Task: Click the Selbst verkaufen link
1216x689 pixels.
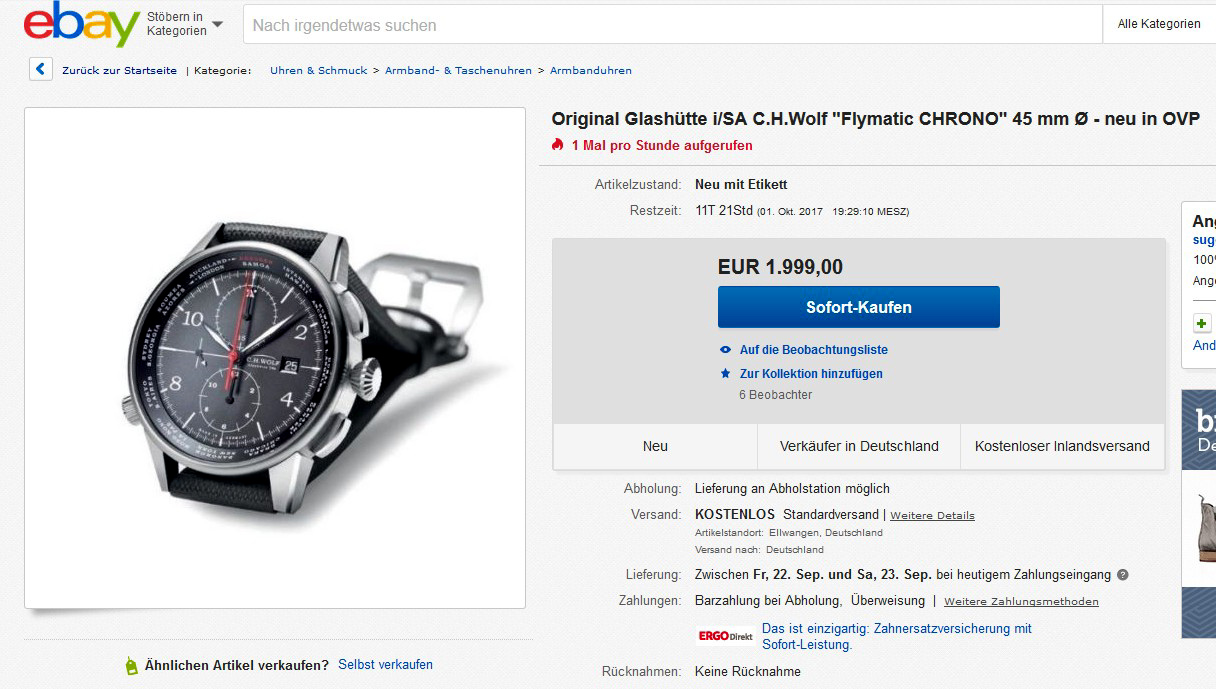Action: point(385,665)
